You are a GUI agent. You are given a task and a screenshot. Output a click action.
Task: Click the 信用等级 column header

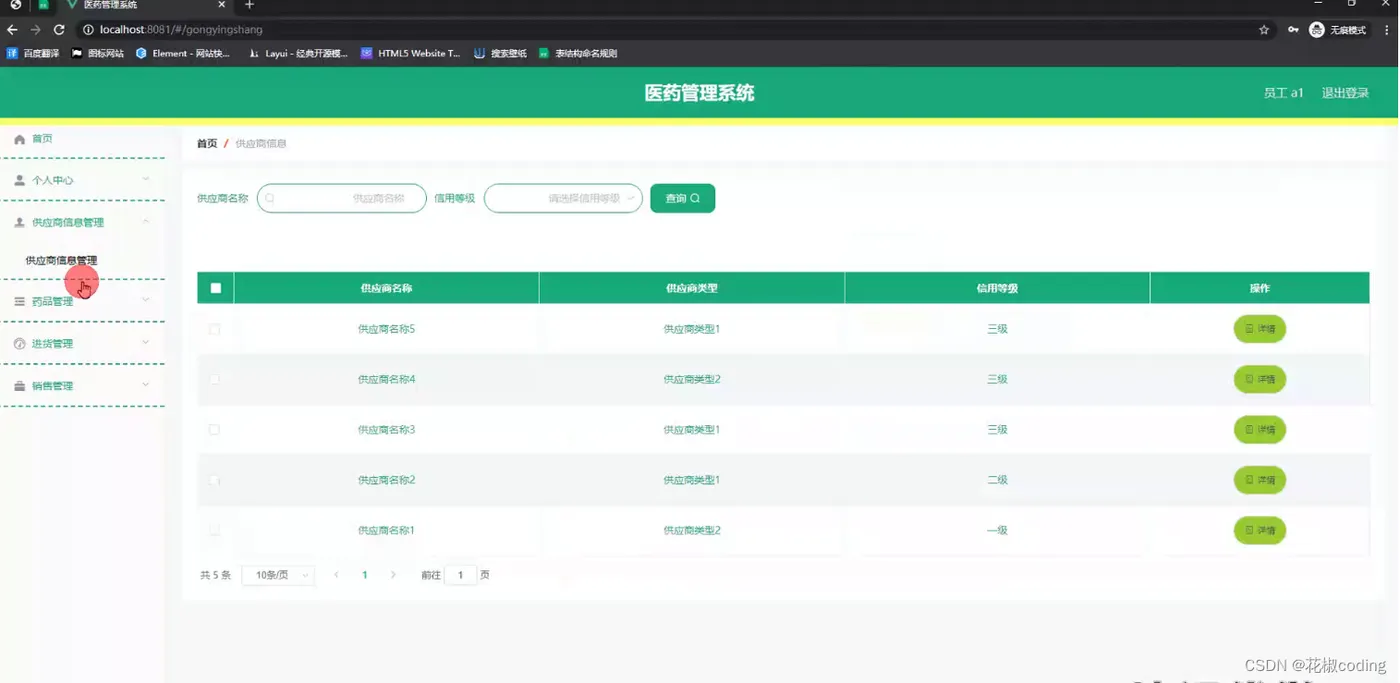tap(997, 288)
